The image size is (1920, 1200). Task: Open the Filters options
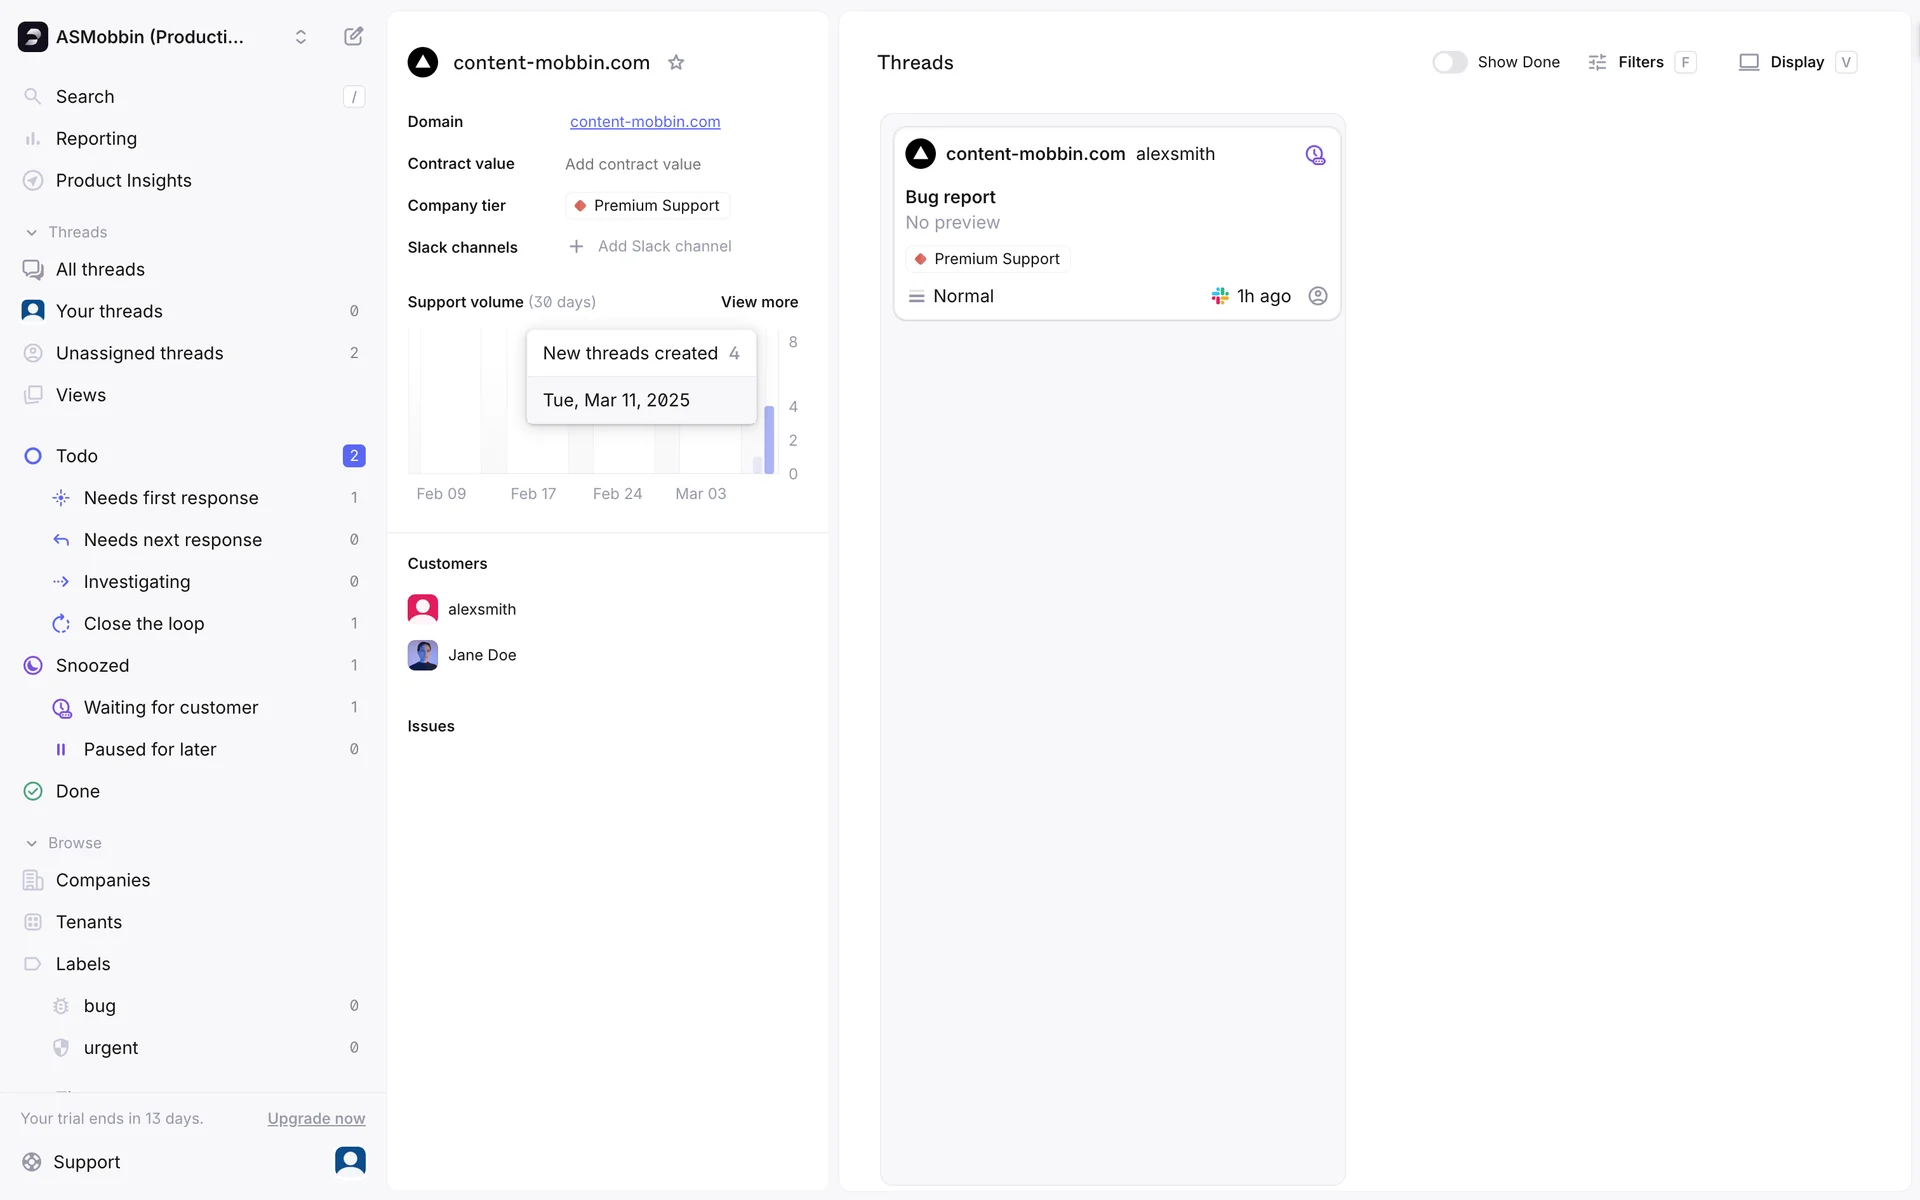(1640, 62)
